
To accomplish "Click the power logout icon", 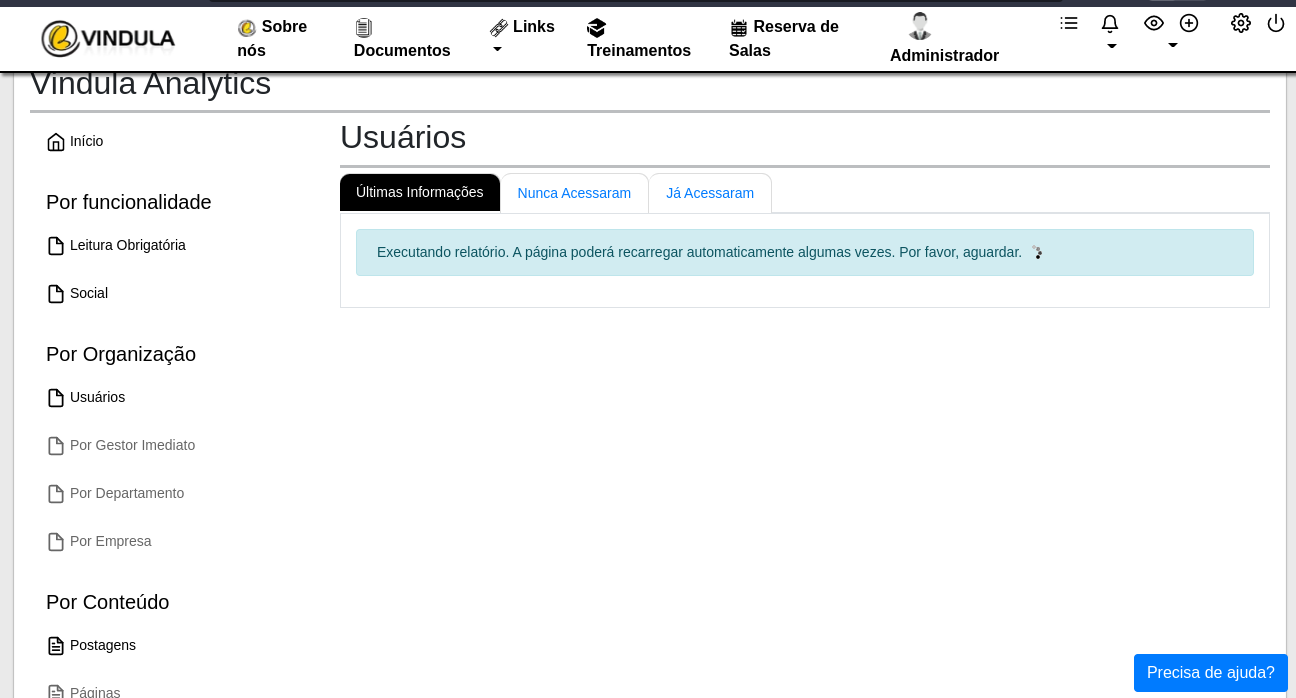I will click(1276, 23).
